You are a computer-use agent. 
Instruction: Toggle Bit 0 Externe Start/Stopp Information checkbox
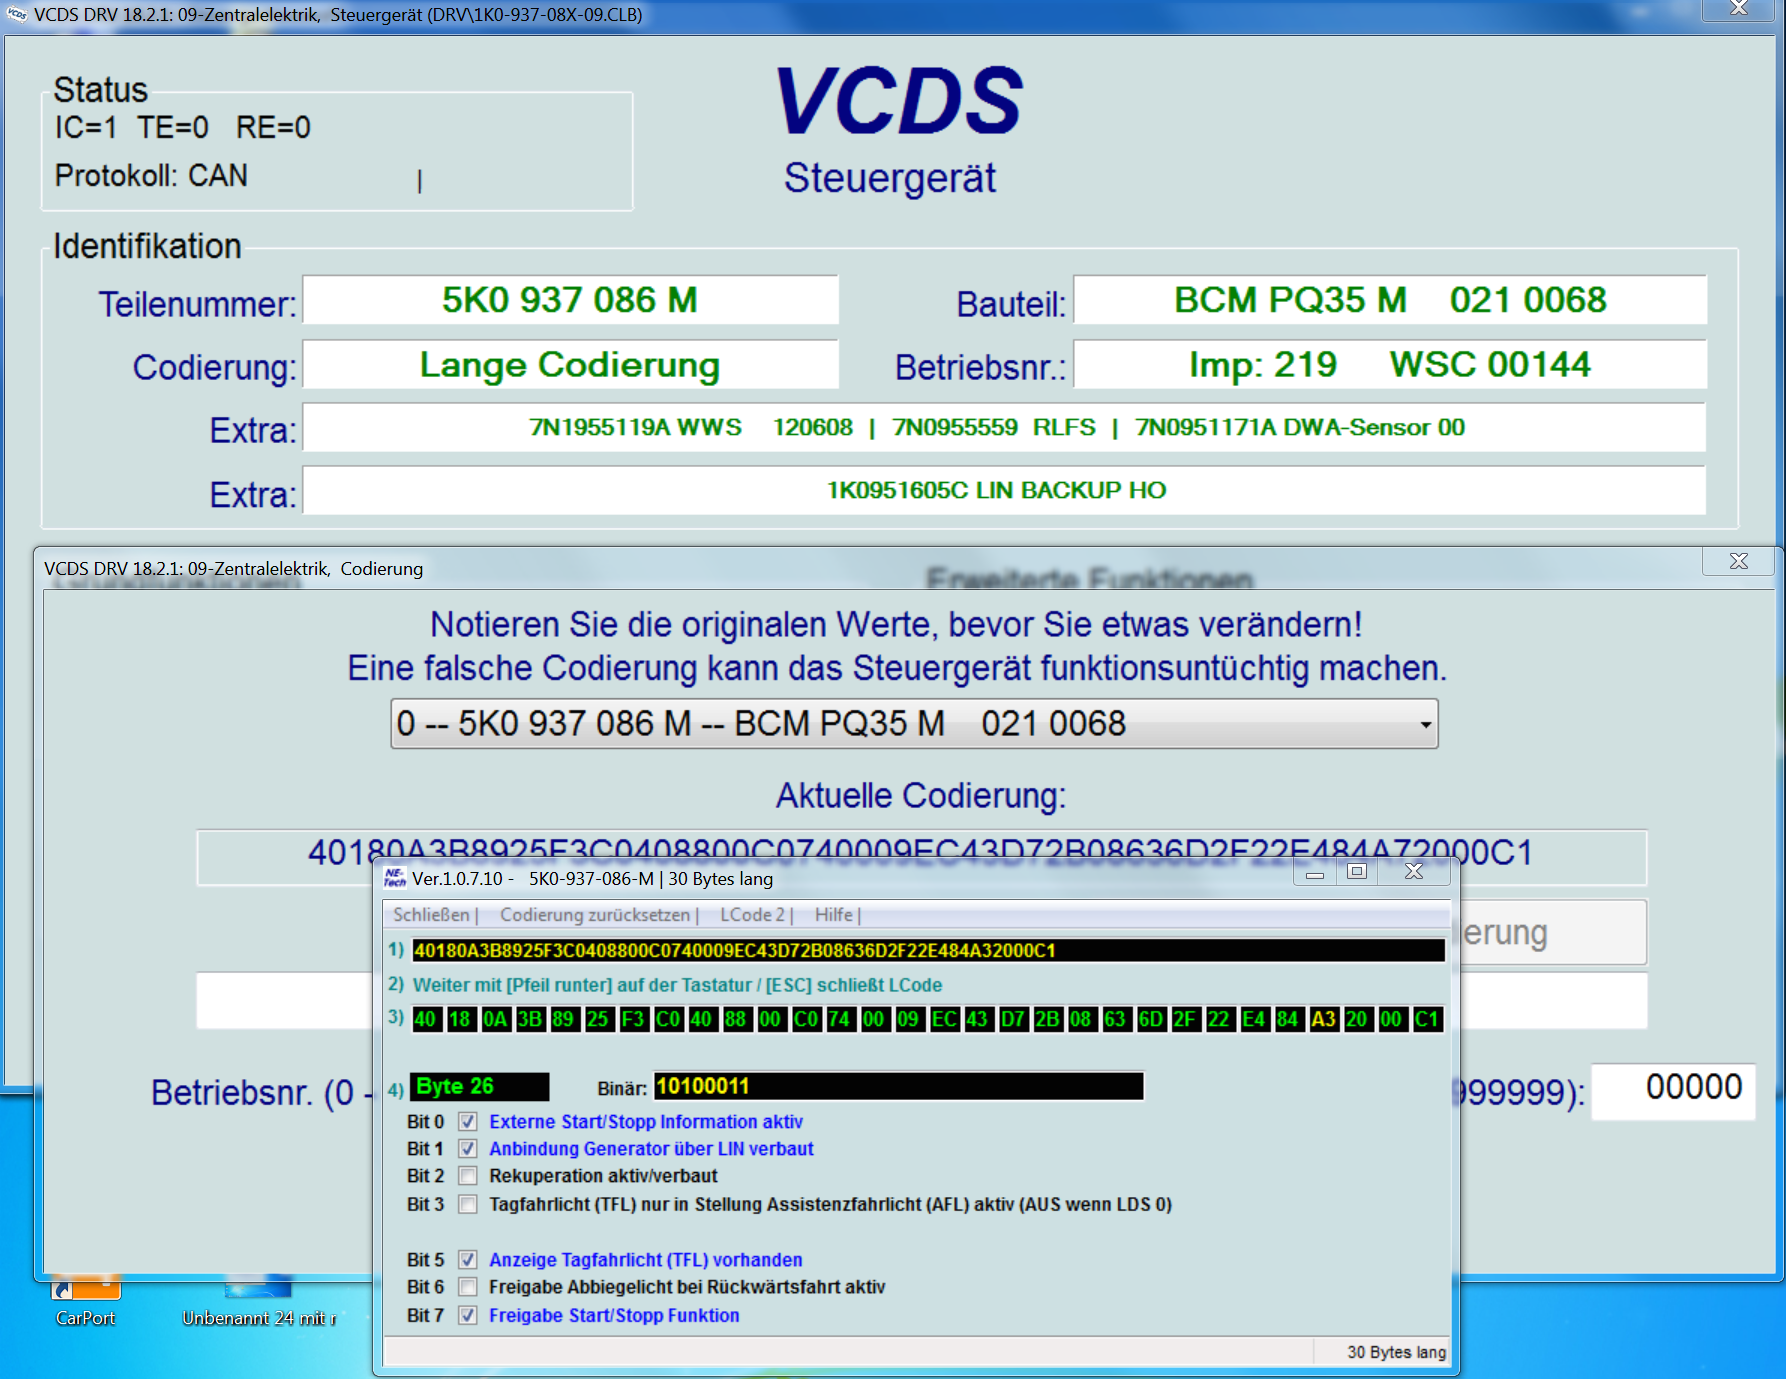click(467, 1122)
